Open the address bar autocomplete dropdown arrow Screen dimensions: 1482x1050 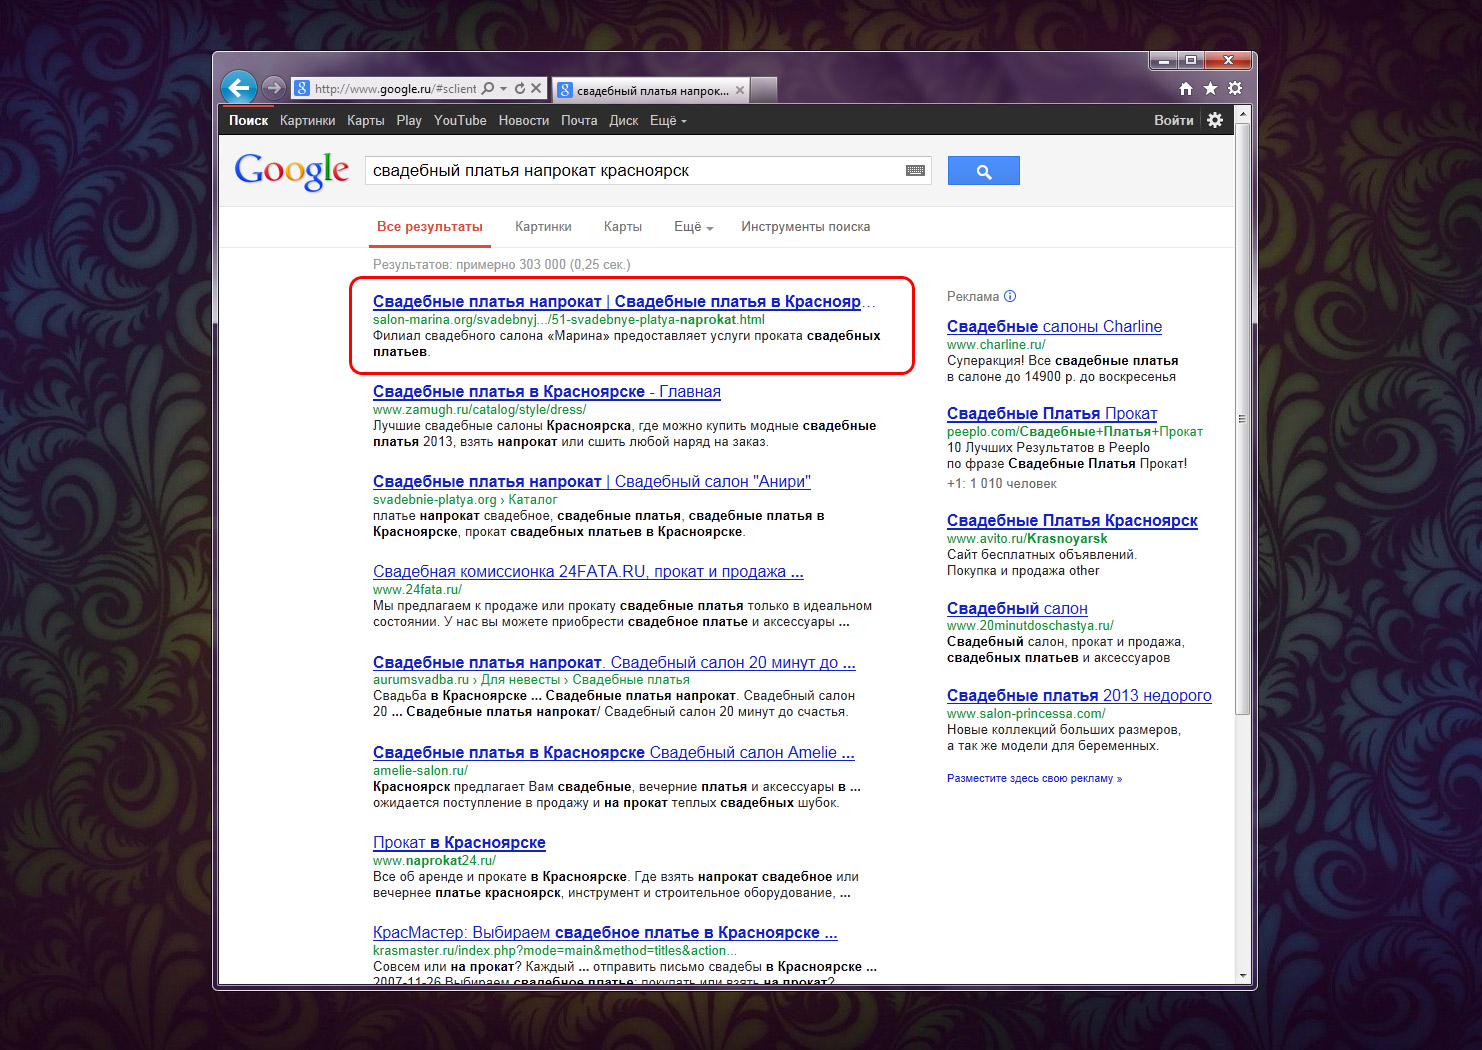(x=504, y=88)
